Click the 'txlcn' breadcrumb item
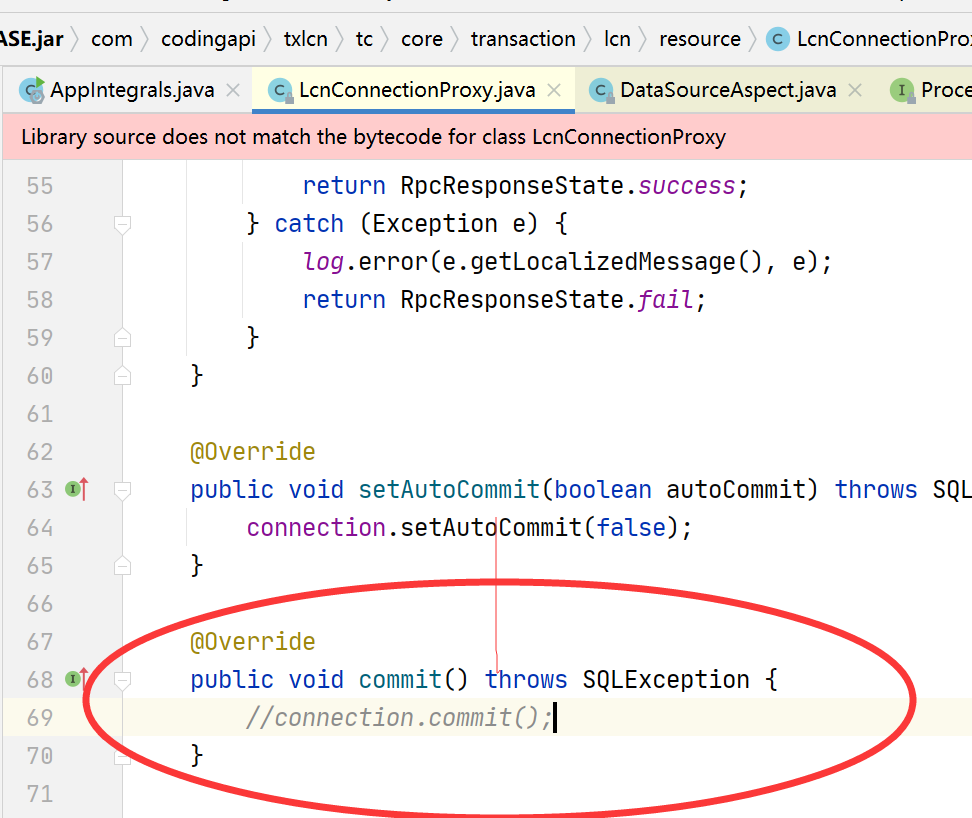The width and height of the screenshot is (972, 818). click(x=306, y=39)
